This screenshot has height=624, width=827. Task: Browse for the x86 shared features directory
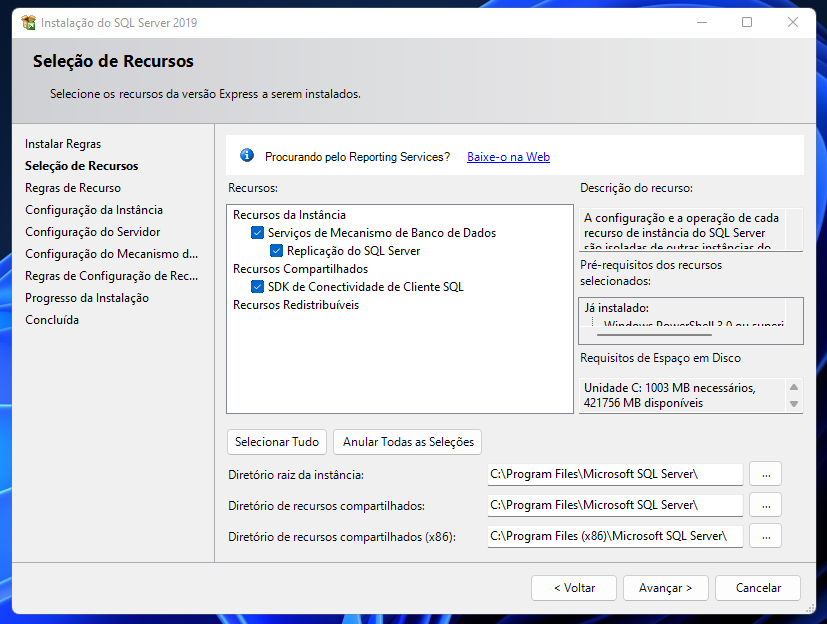(765, 536)
